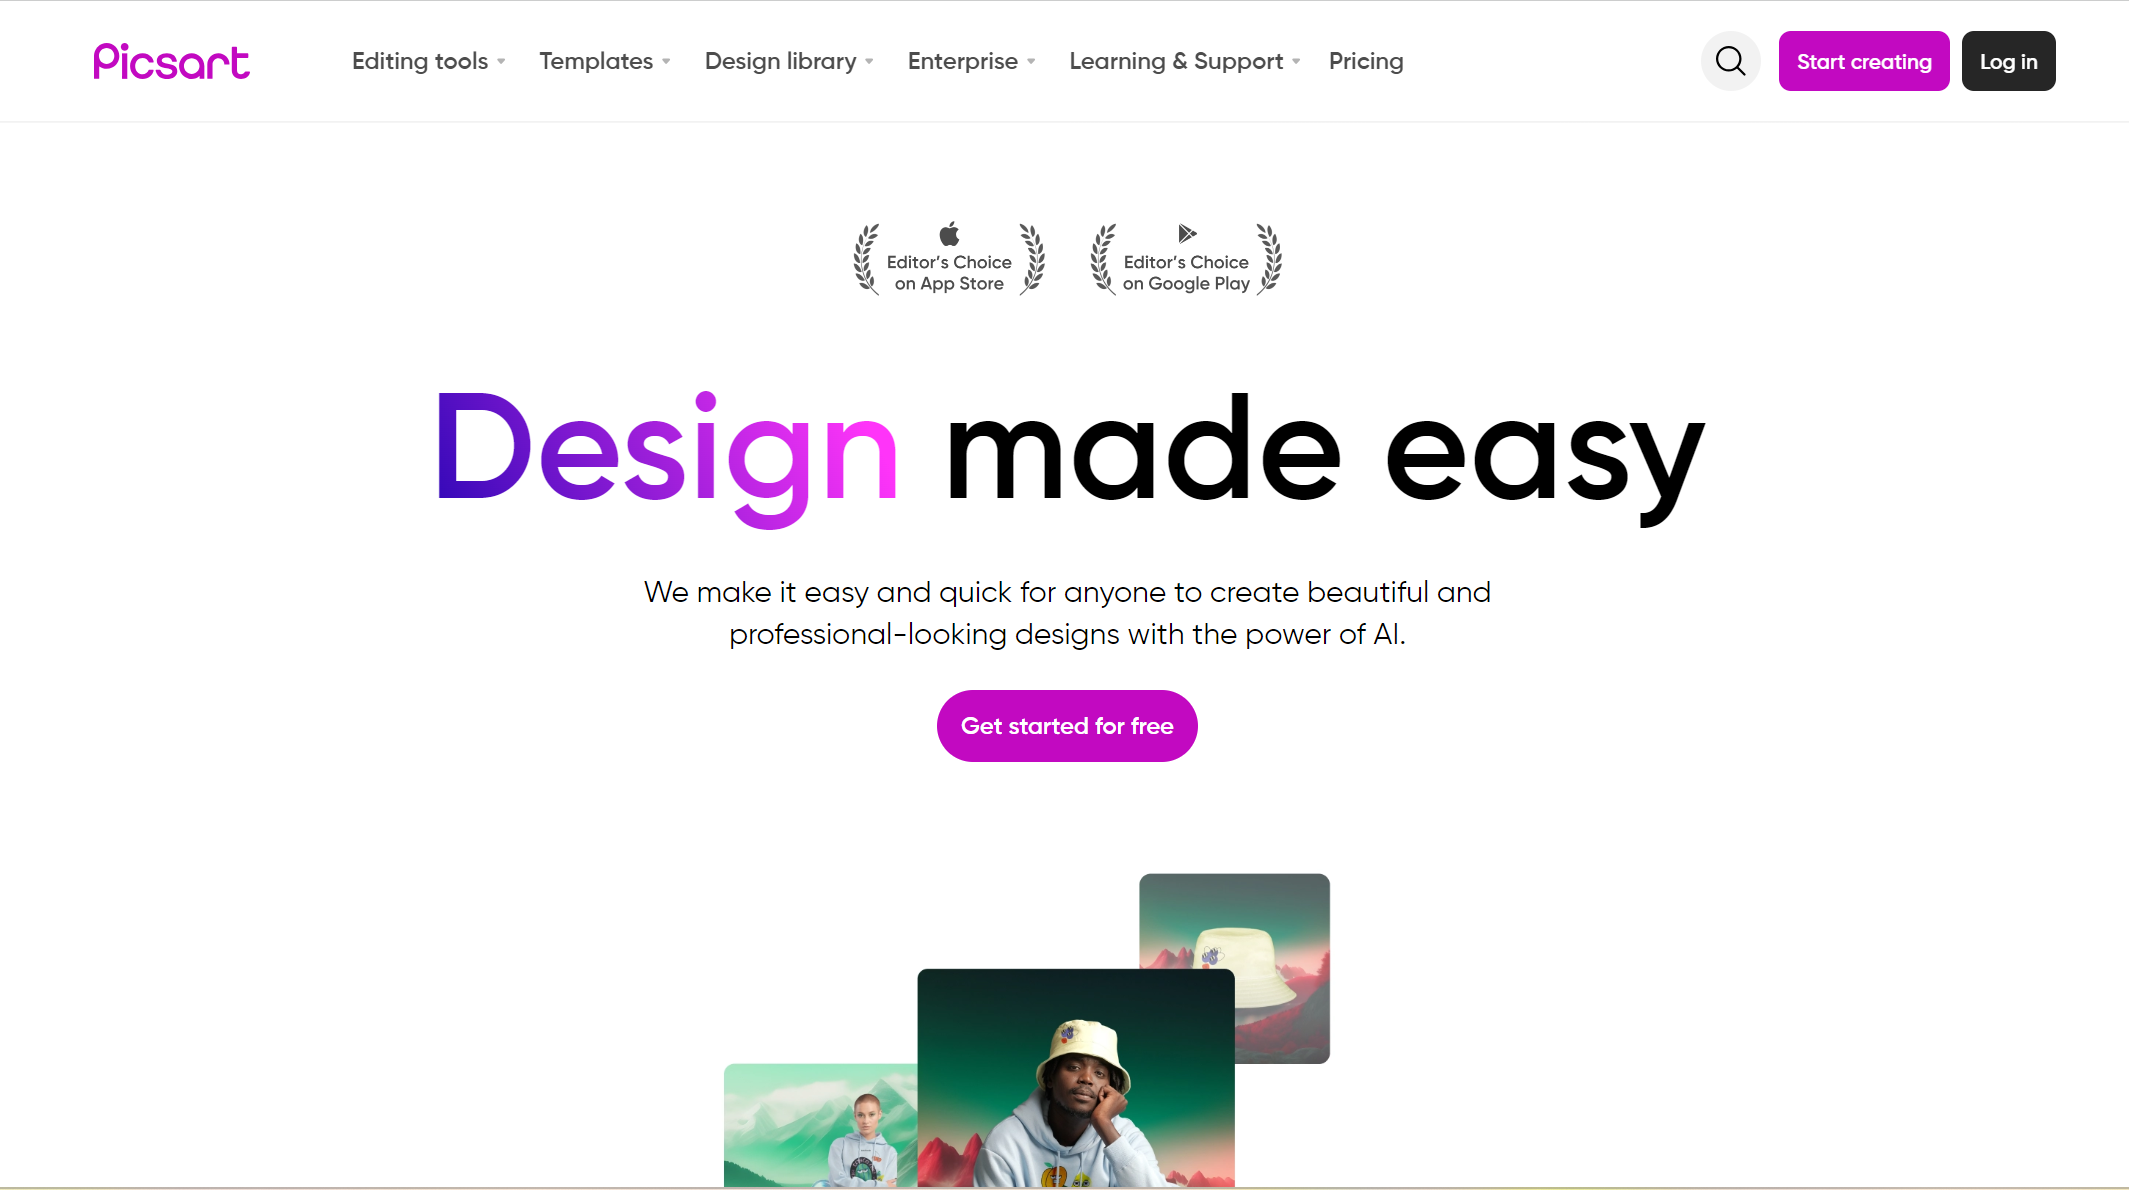Expand the Editing tools dropdown
Viewport: 2129px width, 1190px height.
coord(428,60)
